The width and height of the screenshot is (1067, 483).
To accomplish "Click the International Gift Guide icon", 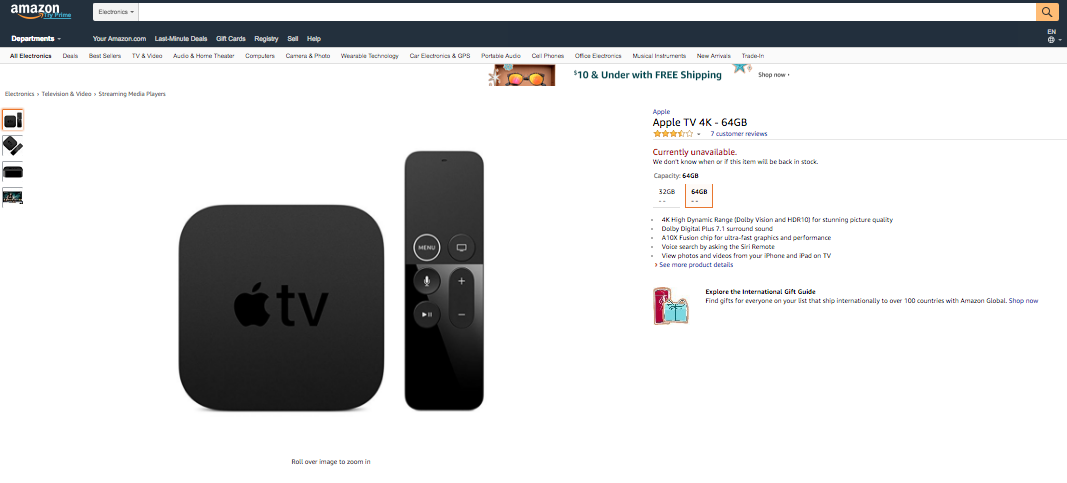I will 671,306.
